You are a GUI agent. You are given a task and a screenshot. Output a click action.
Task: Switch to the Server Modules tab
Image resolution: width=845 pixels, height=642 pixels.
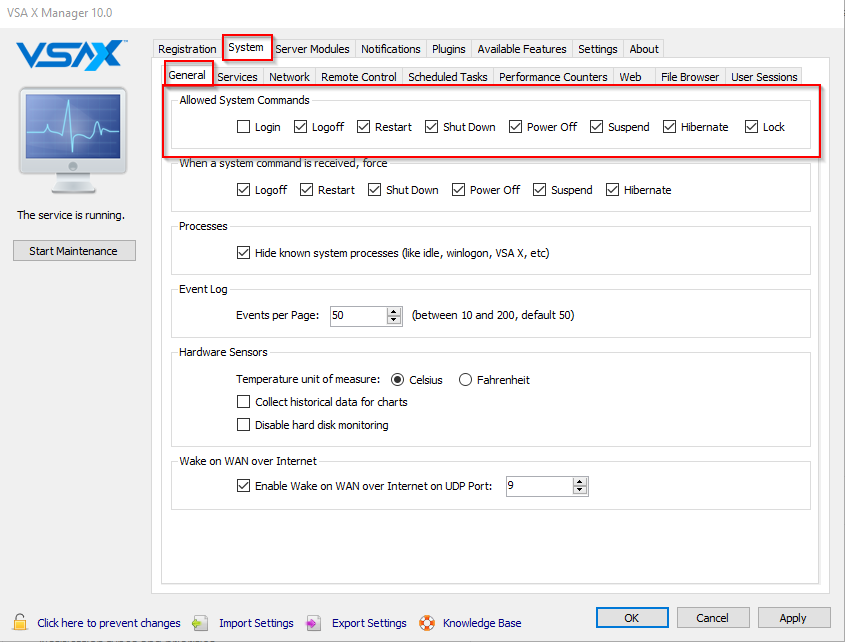click(313, 49)
